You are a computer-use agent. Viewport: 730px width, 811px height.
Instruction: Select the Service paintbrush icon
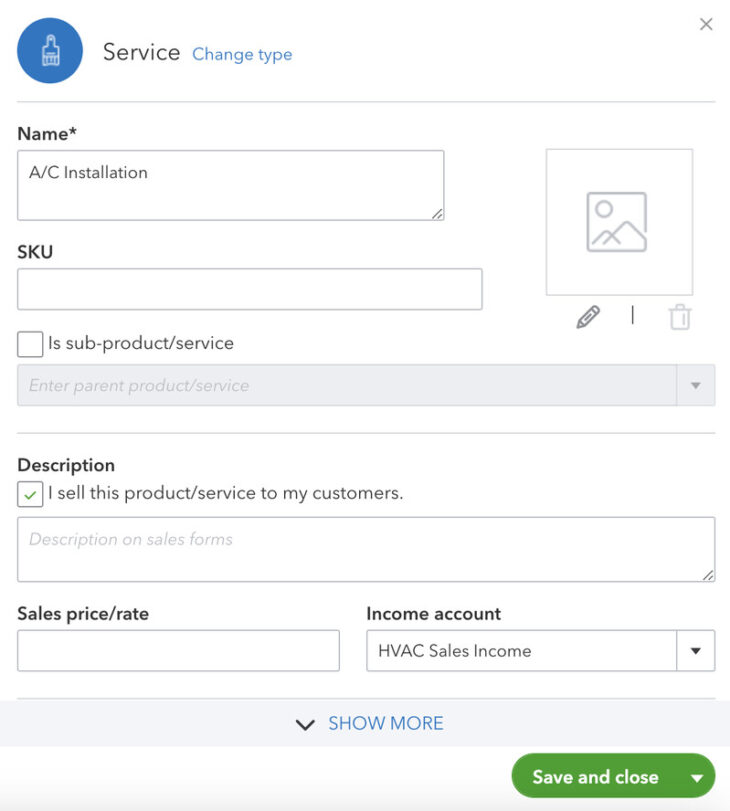click(49, 50)
